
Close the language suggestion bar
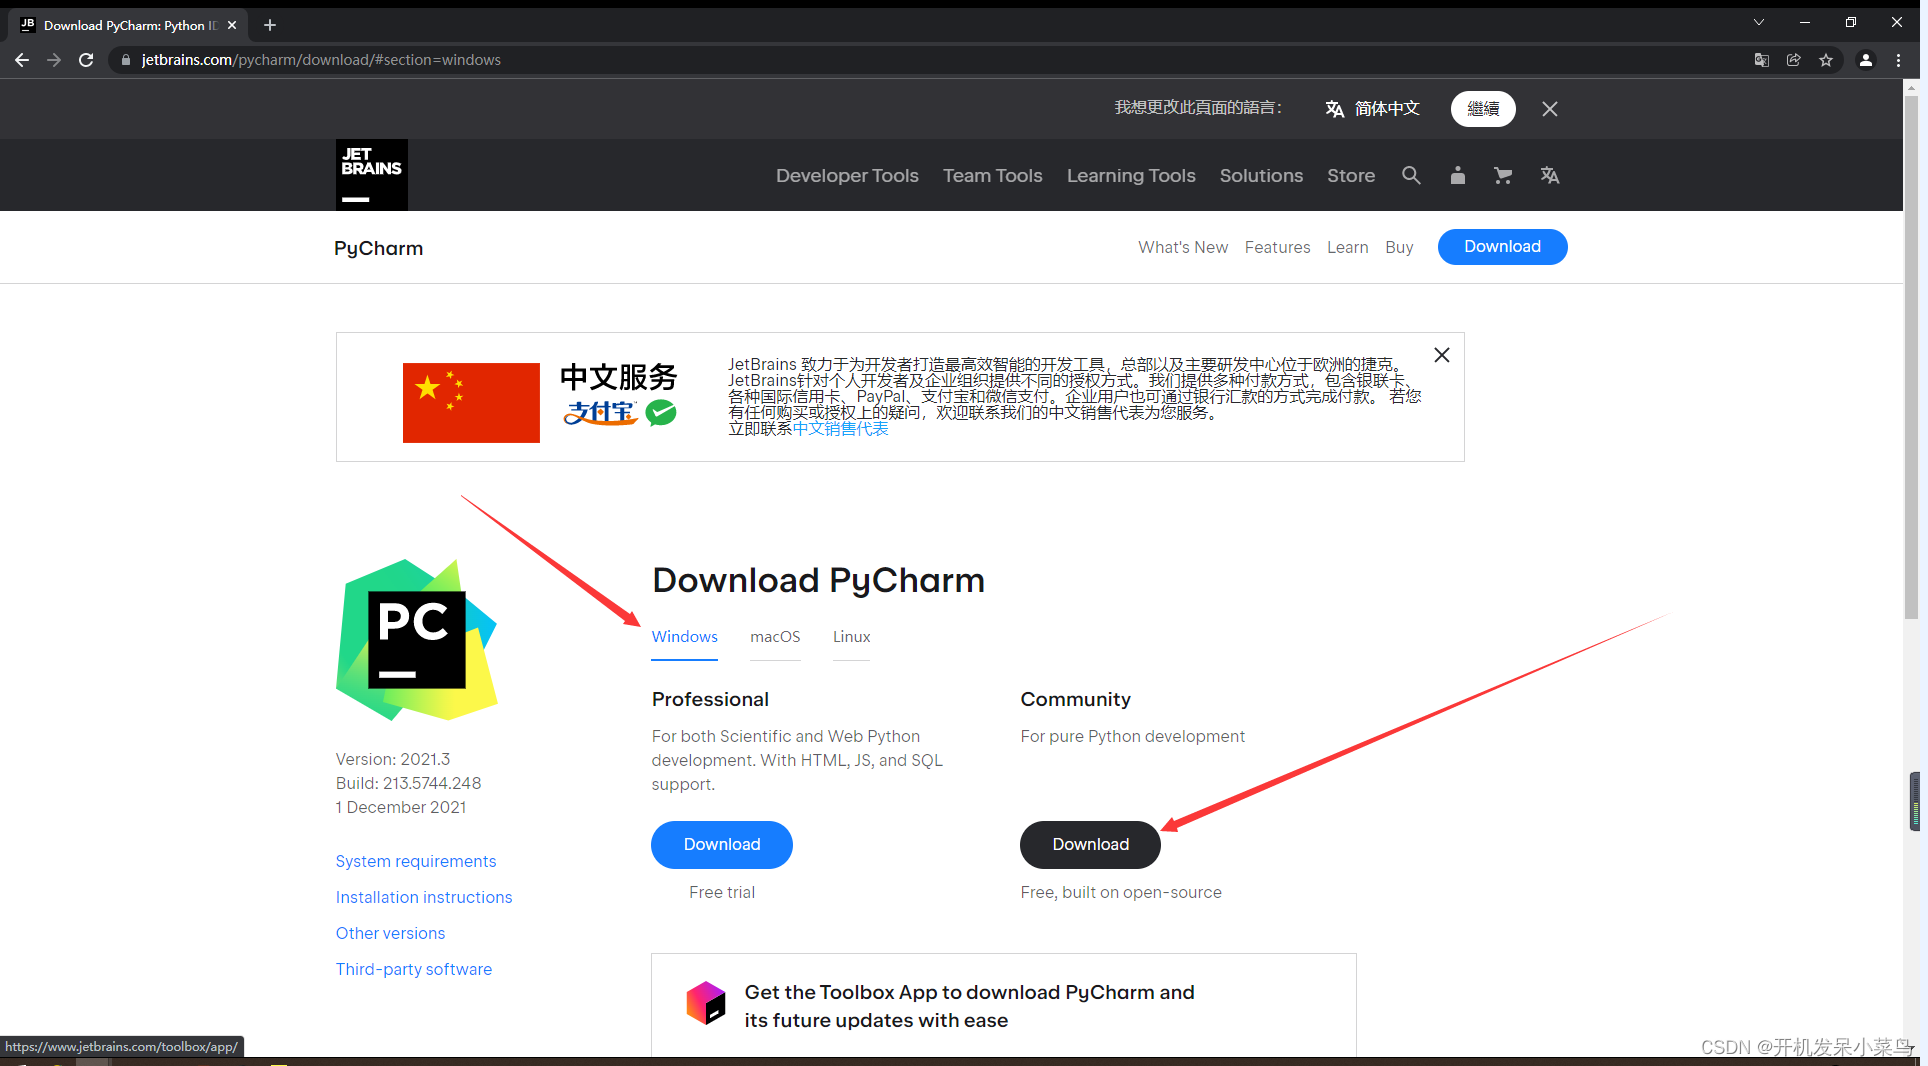point(1550,109)
